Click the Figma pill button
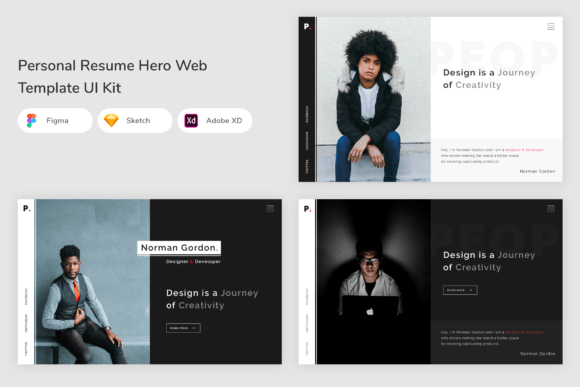This screenshot has height=387, width=580. 55,121
